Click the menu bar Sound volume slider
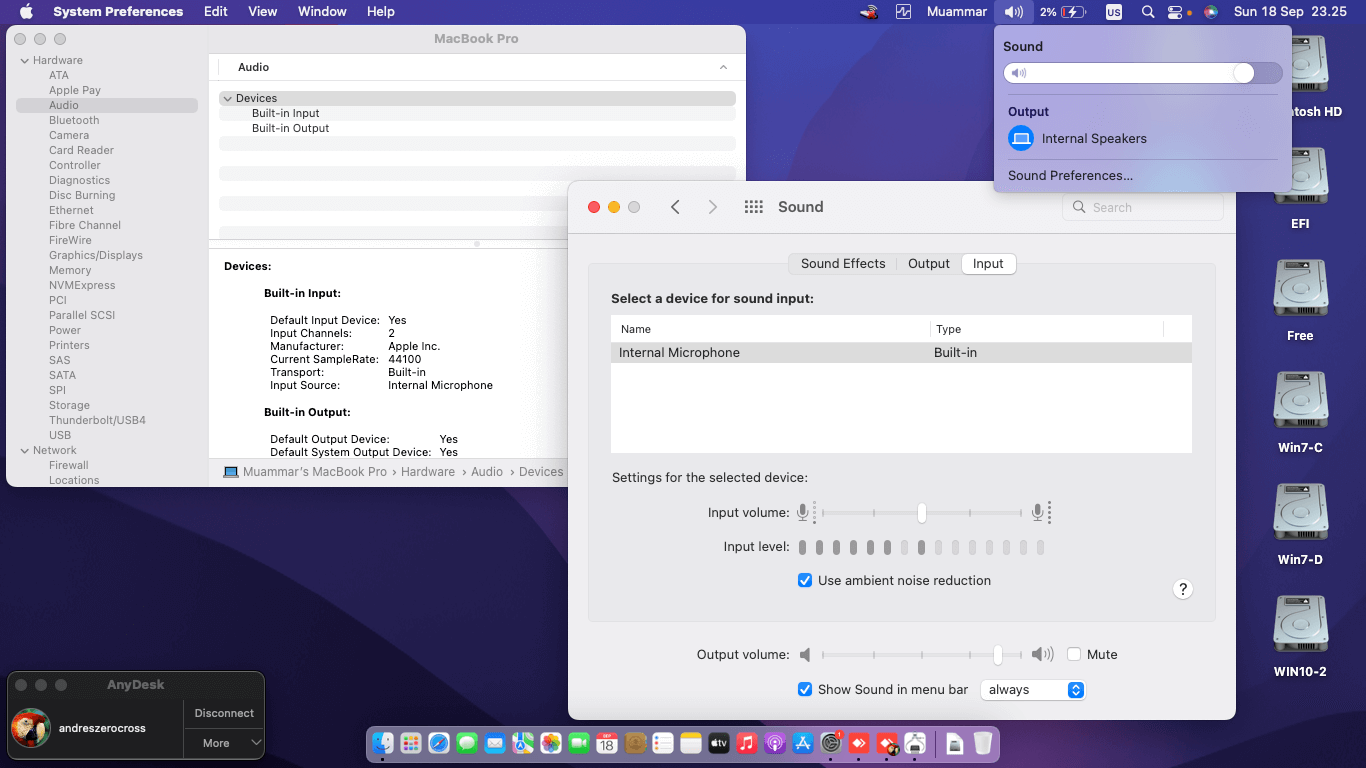 (1143, 73)
